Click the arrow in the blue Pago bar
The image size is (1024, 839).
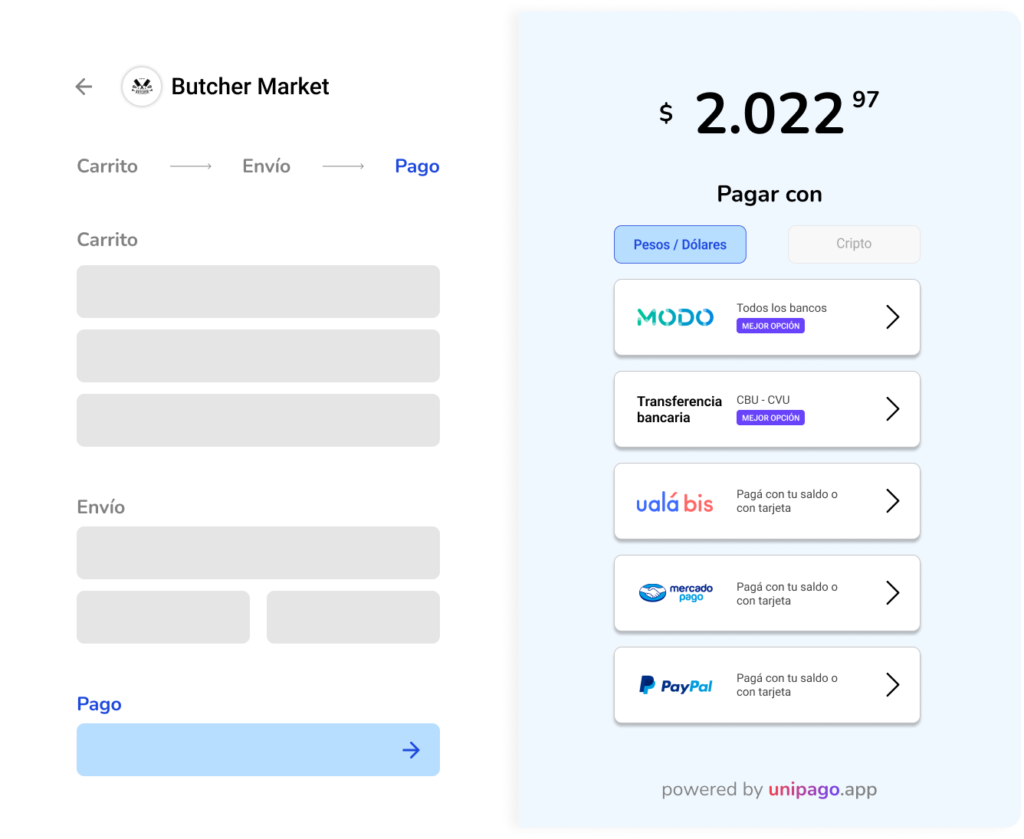coord(411,750)
